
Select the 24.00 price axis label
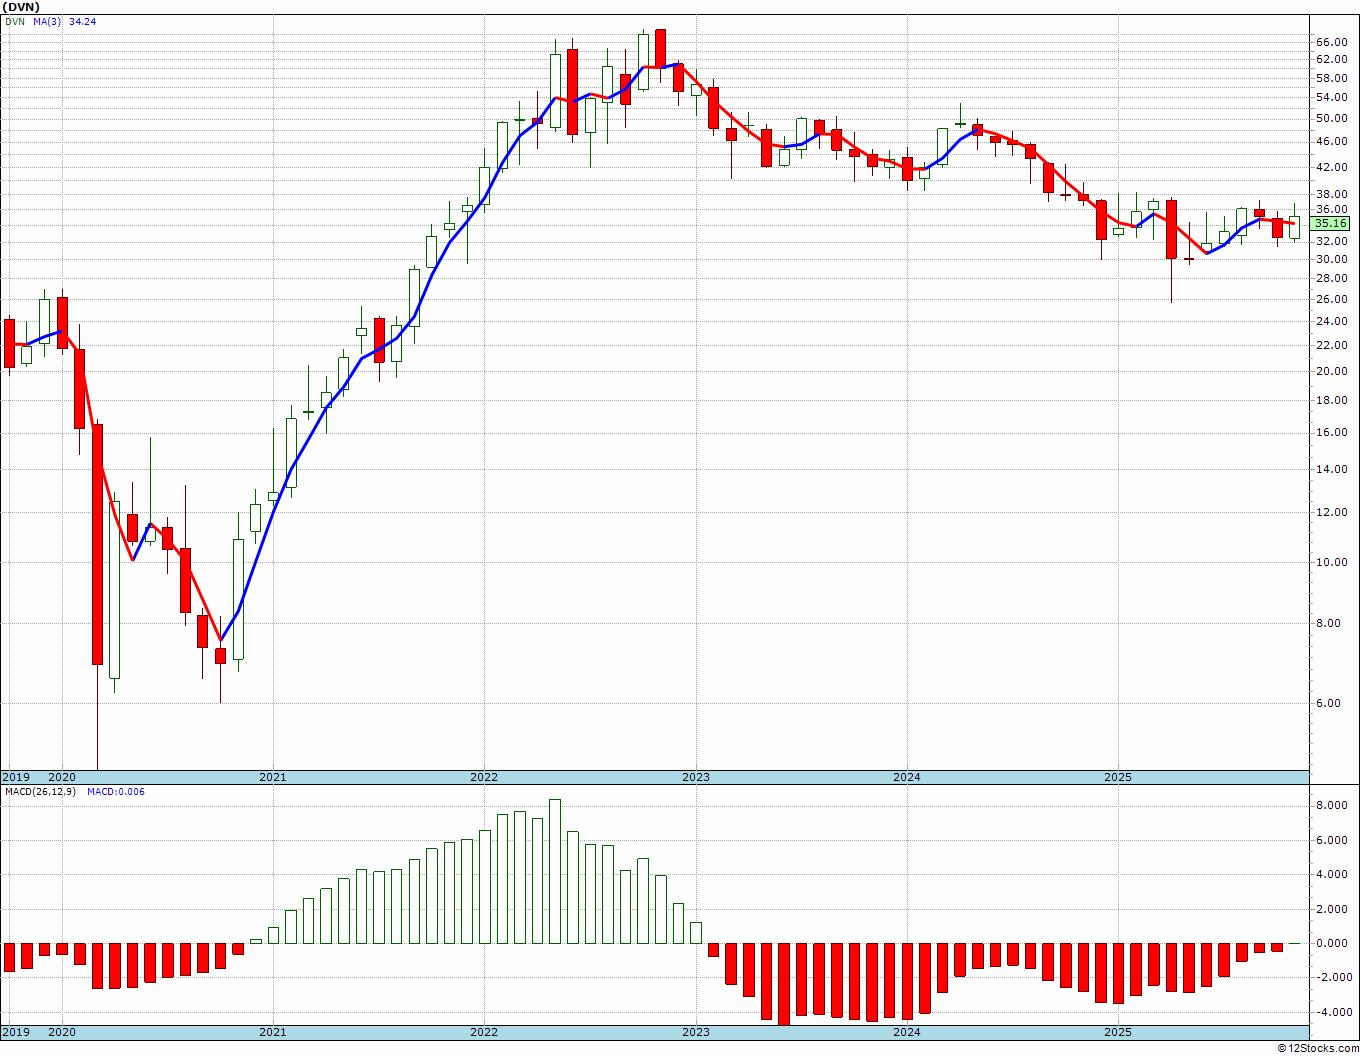(x=1331, y=321)
